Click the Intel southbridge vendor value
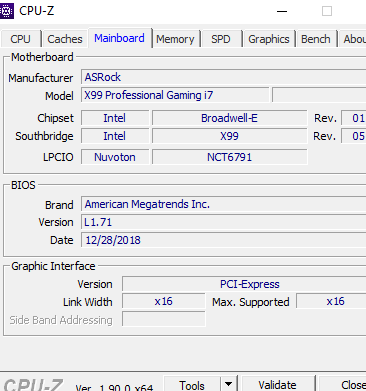 115,136
